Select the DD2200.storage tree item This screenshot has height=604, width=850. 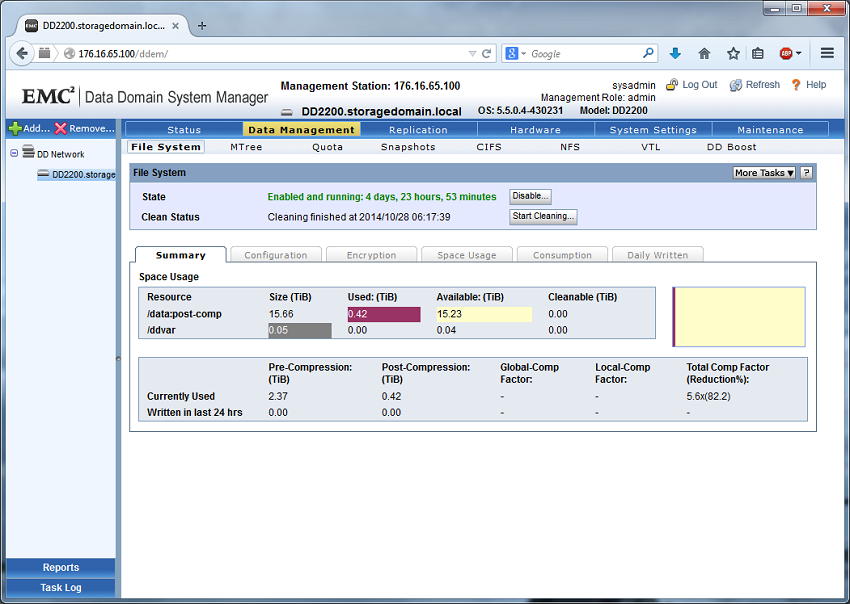tap(76, 175)
